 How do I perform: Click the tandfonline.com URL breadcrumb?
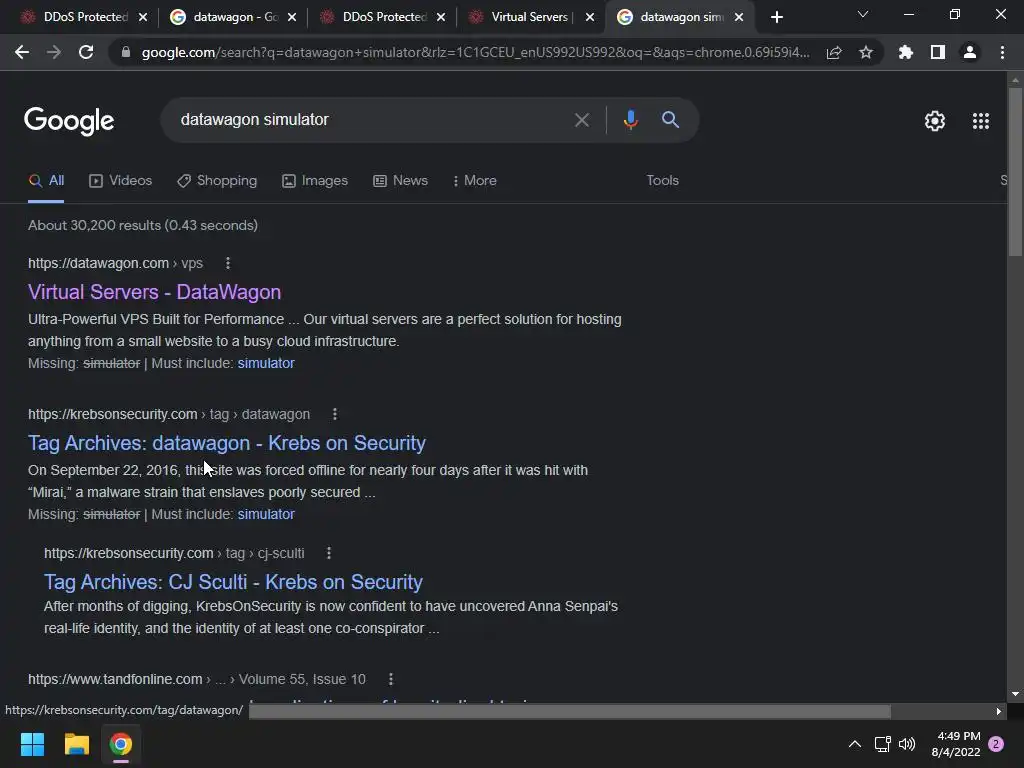(x=197, y=679)
